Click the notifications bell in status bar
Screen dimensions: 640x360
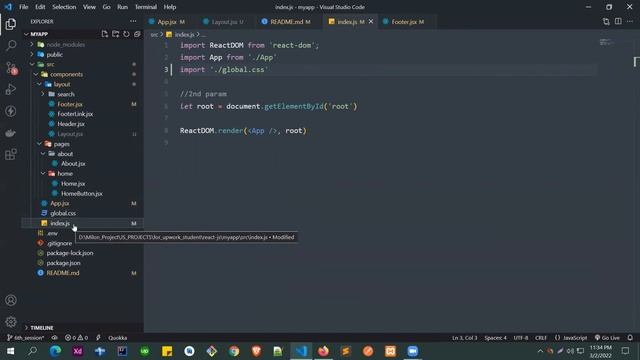[630, 338]
